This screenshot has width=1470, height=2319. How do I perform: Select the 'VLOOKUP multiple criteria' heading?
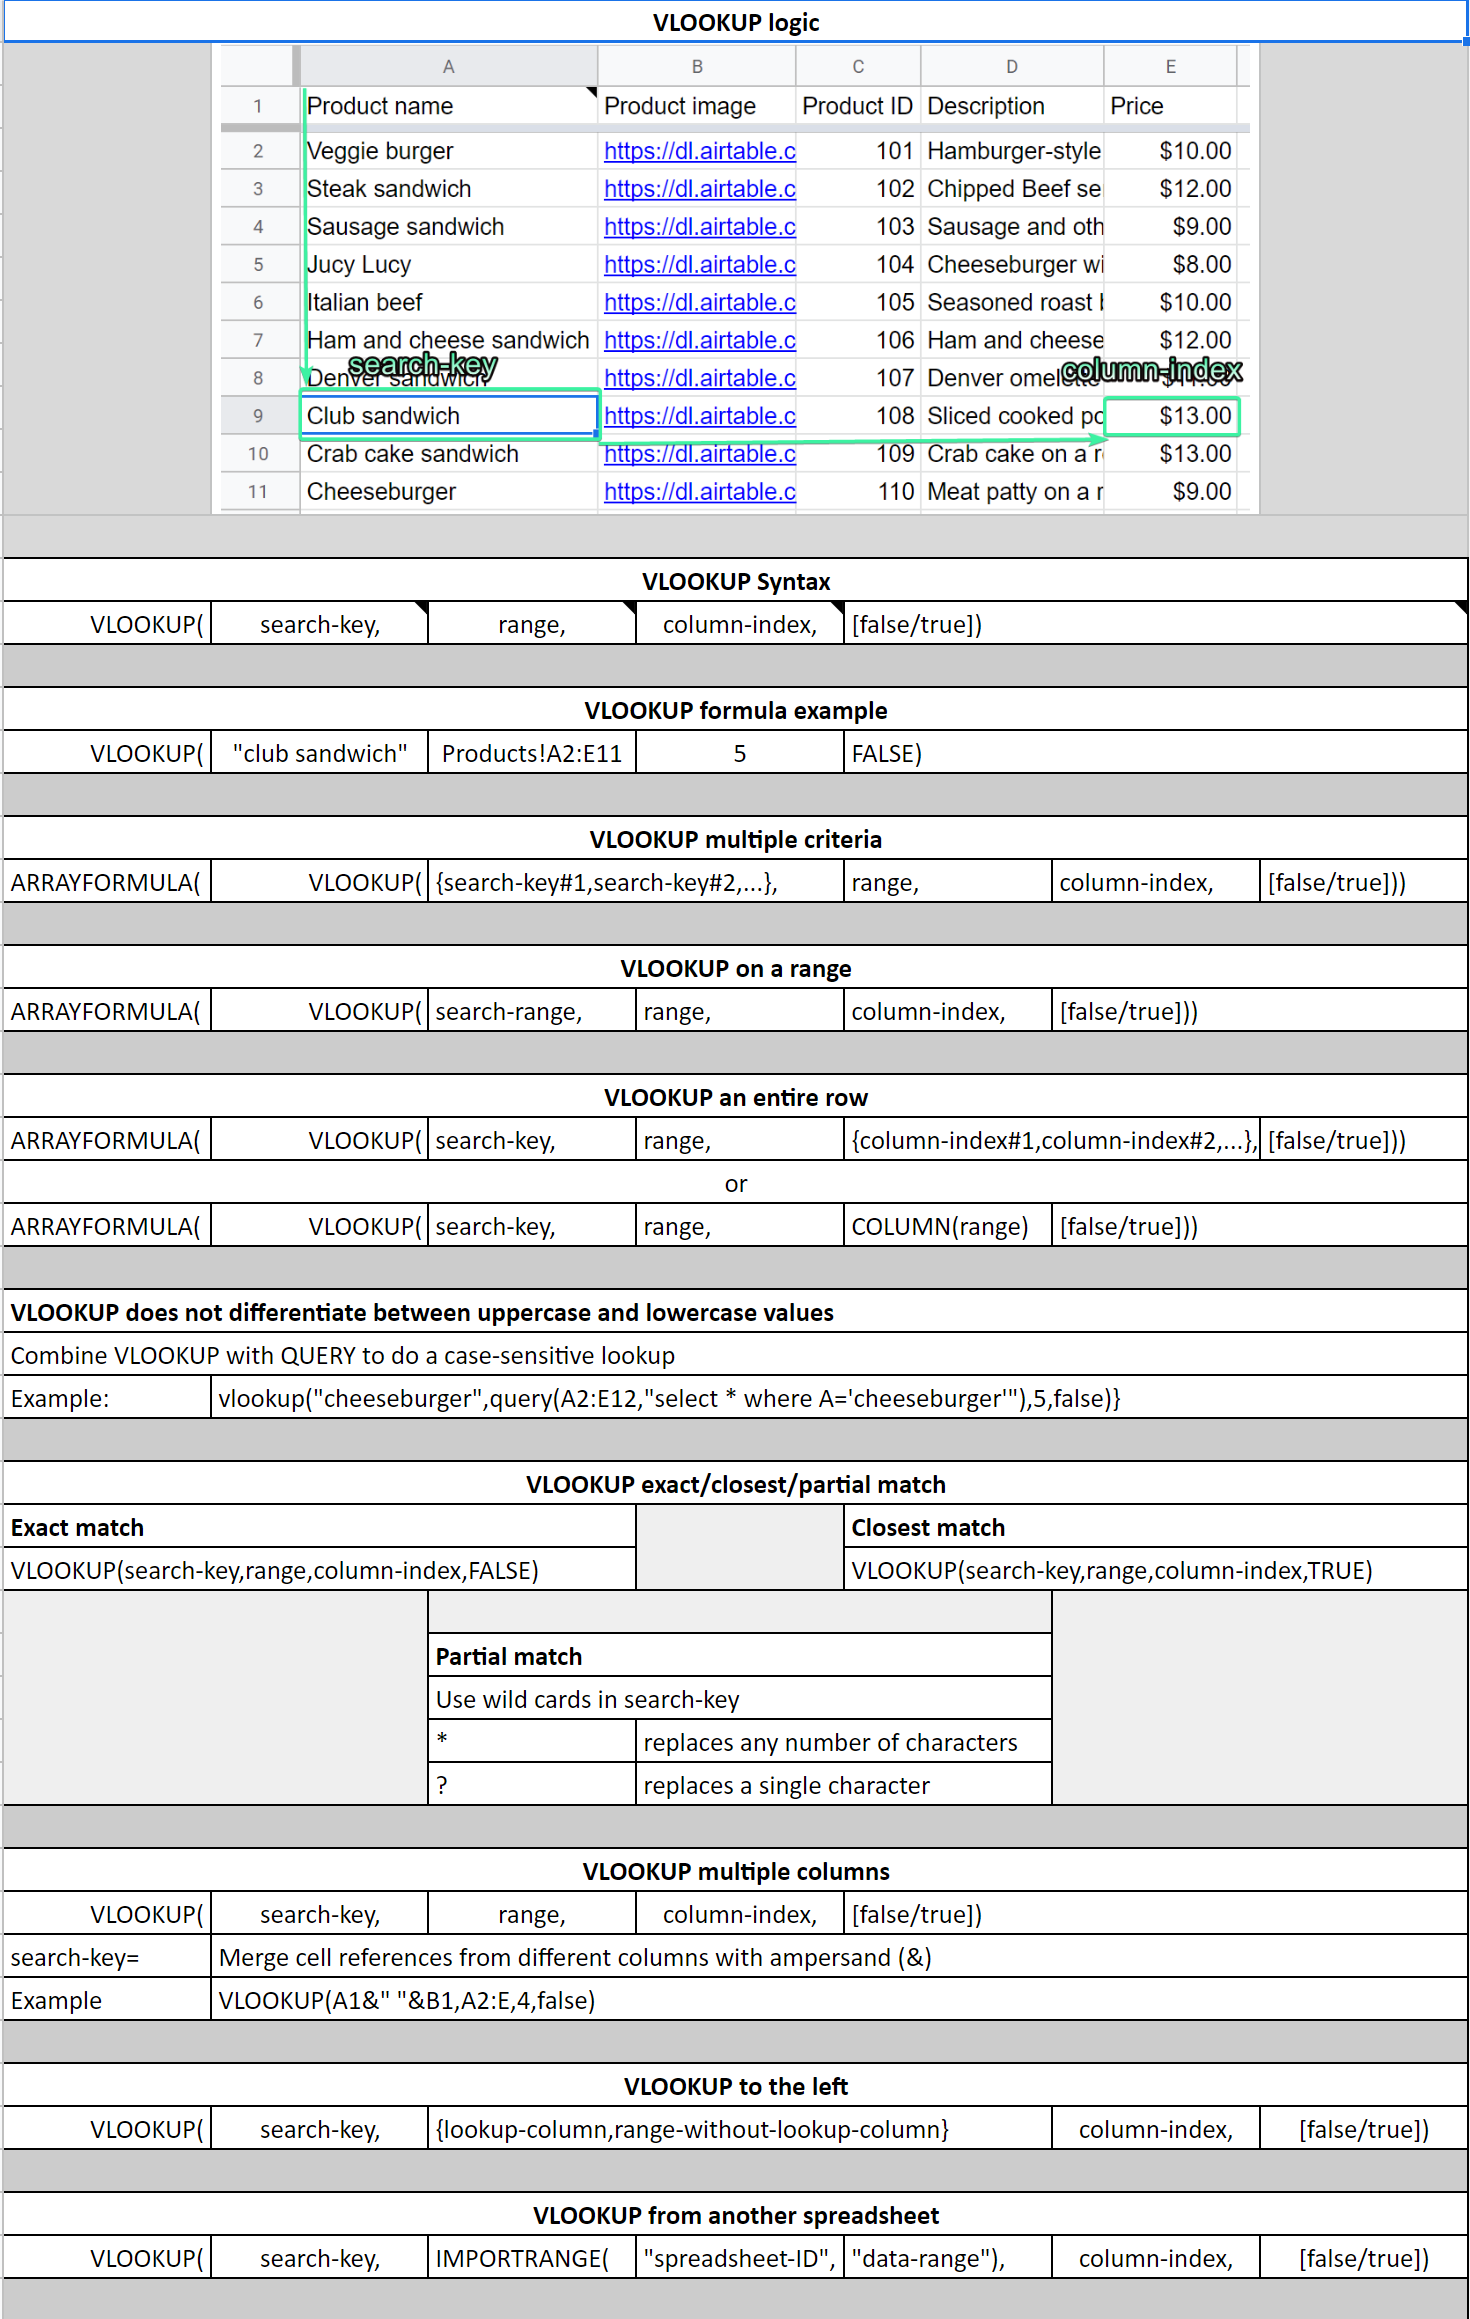pyautogui.click(x=735, y=839)
